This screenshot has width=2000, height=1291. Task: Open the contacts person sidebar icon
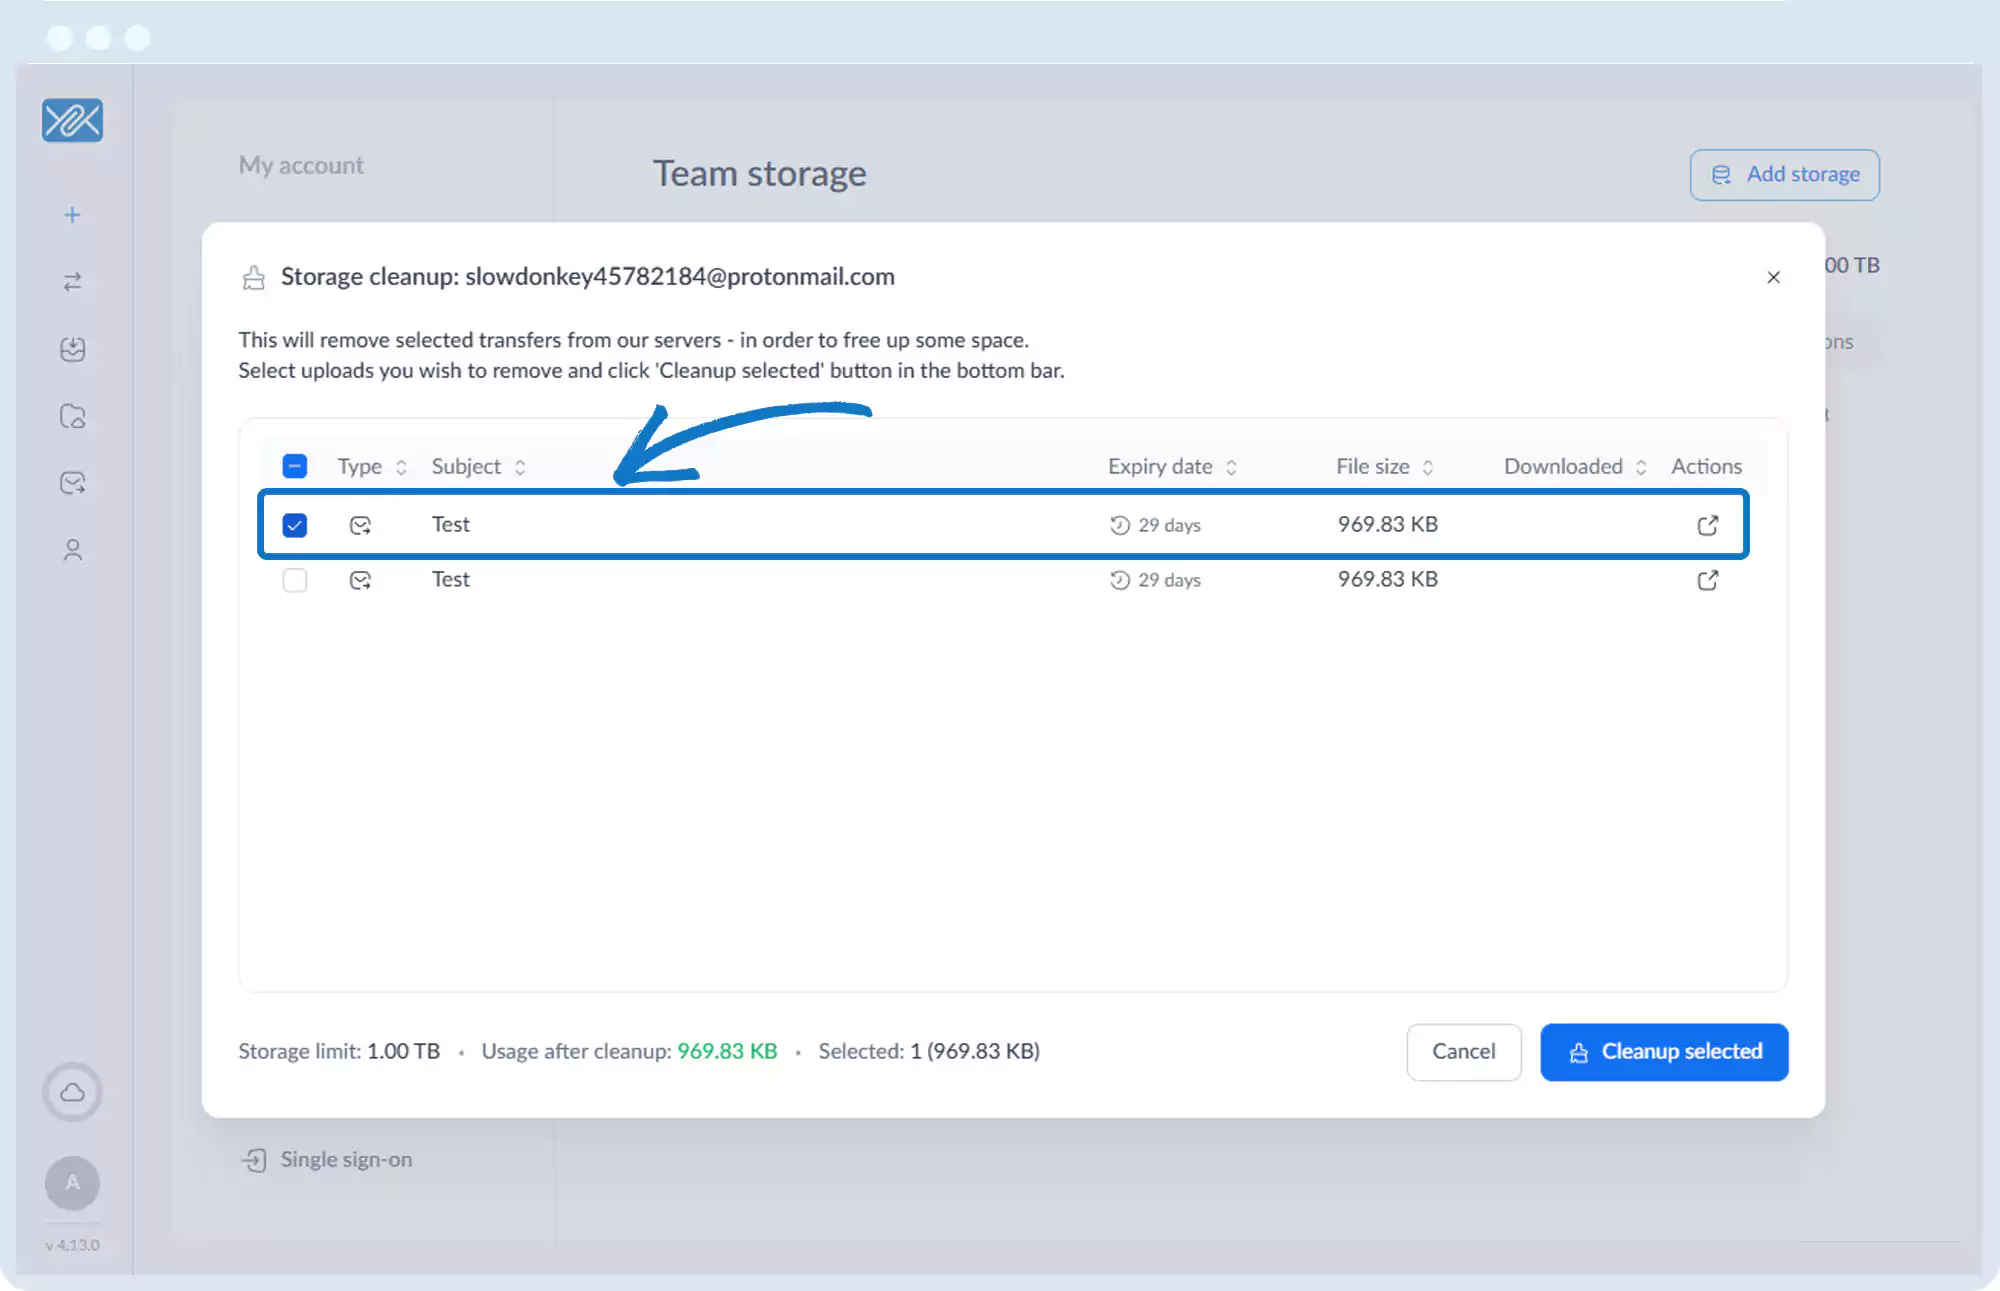pos(72,550)
